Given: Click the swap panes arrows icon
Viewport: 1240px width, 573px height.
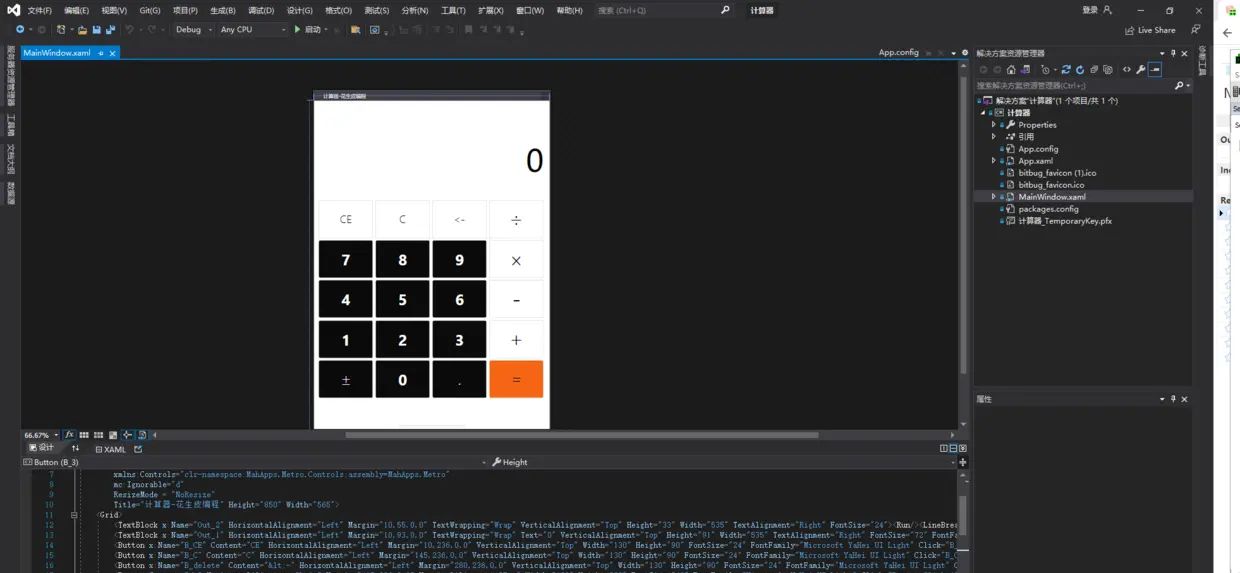Looking at the screenshot, I should click(75, 449).
